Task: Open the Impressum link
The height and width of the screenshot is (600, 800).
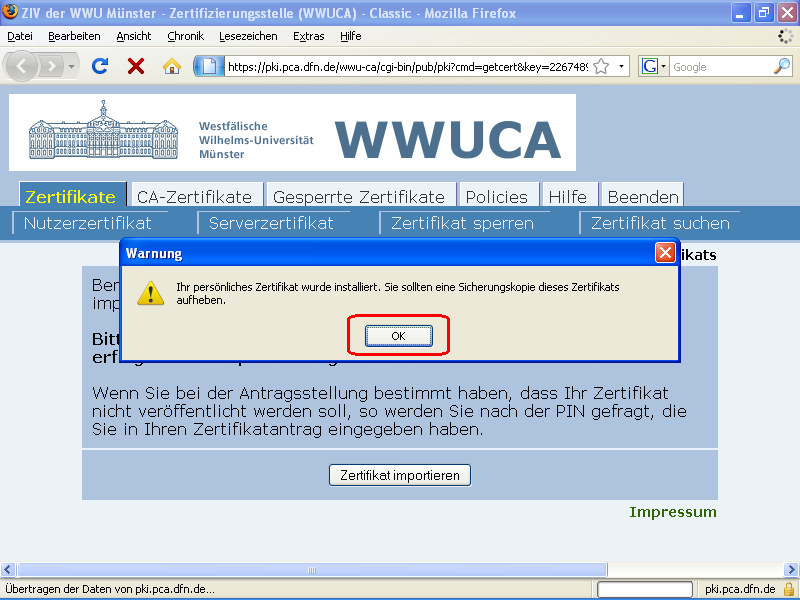Action: pos(673,511)
